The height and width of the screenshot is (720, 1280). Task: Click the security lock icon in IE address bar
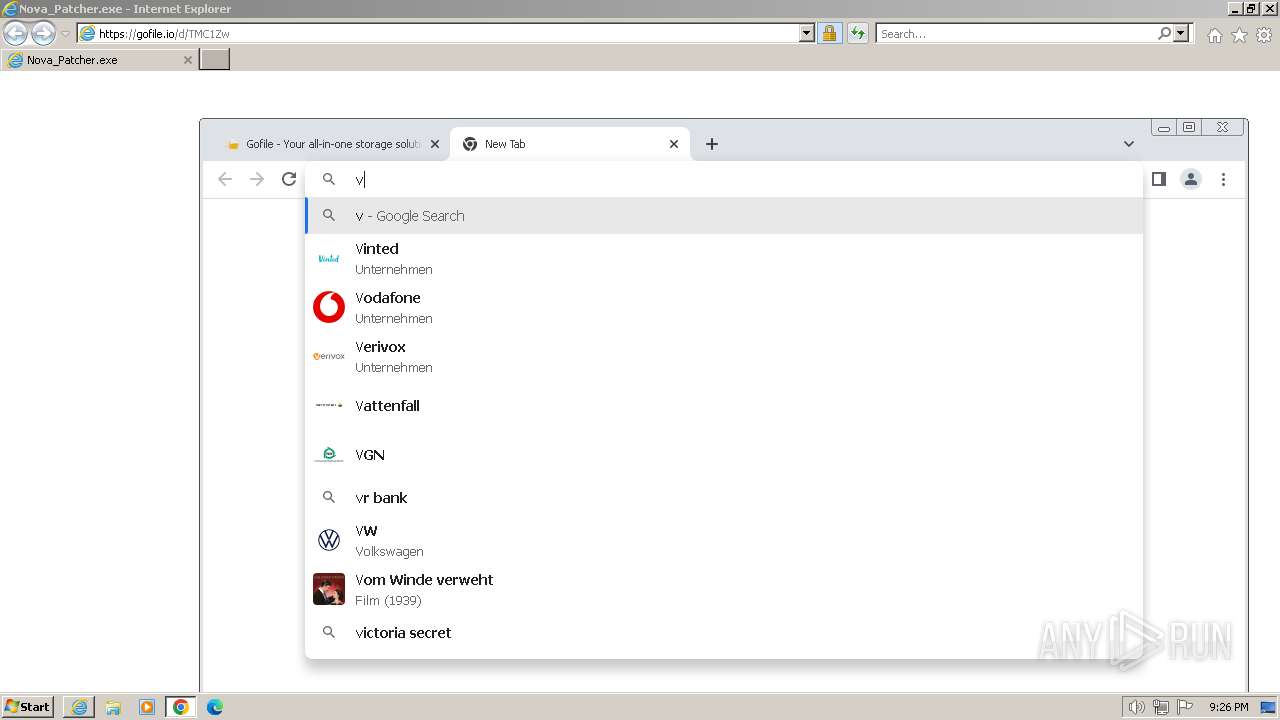(x=829, y=34)
